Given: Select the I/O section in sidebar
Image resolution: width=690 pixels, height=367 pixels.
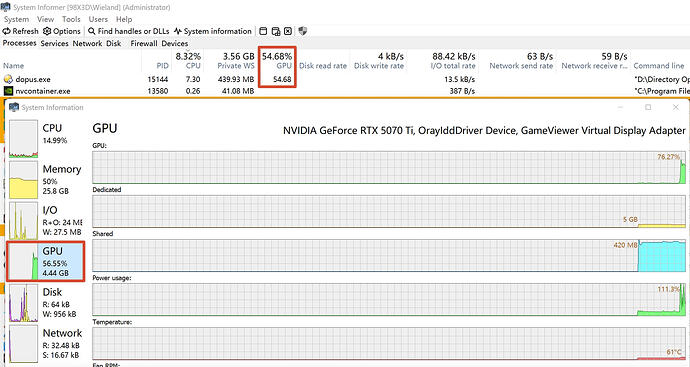Looking at the screenshot, I should click(x=46, y=221).
